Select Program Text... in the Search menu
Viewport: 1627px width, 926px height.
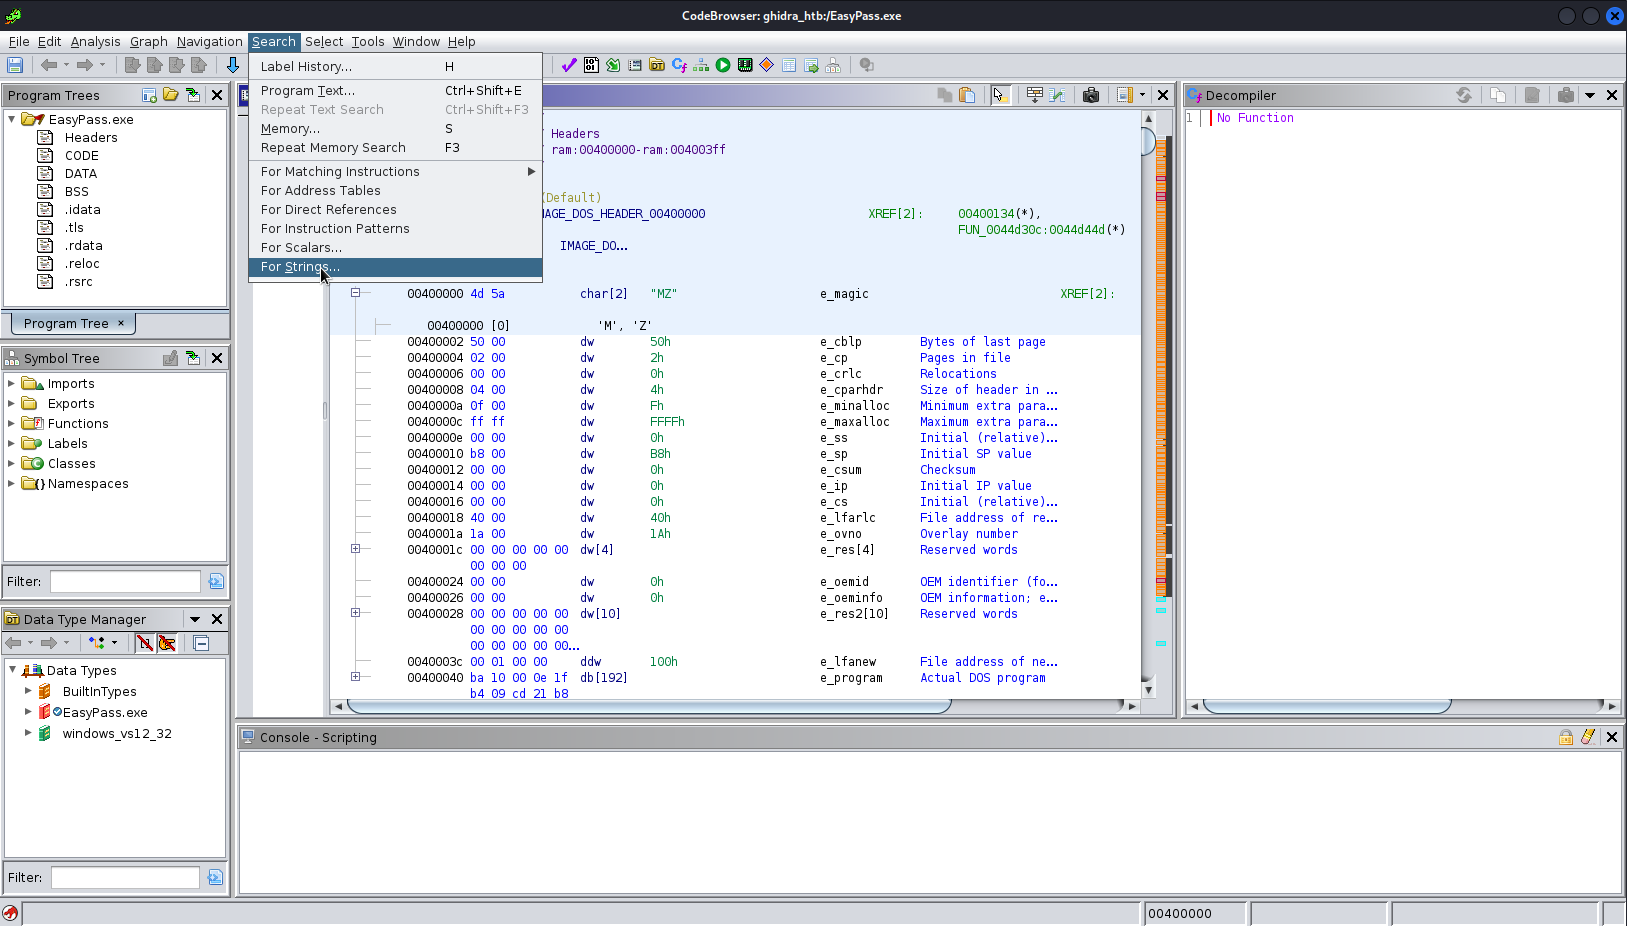point(395,91)
